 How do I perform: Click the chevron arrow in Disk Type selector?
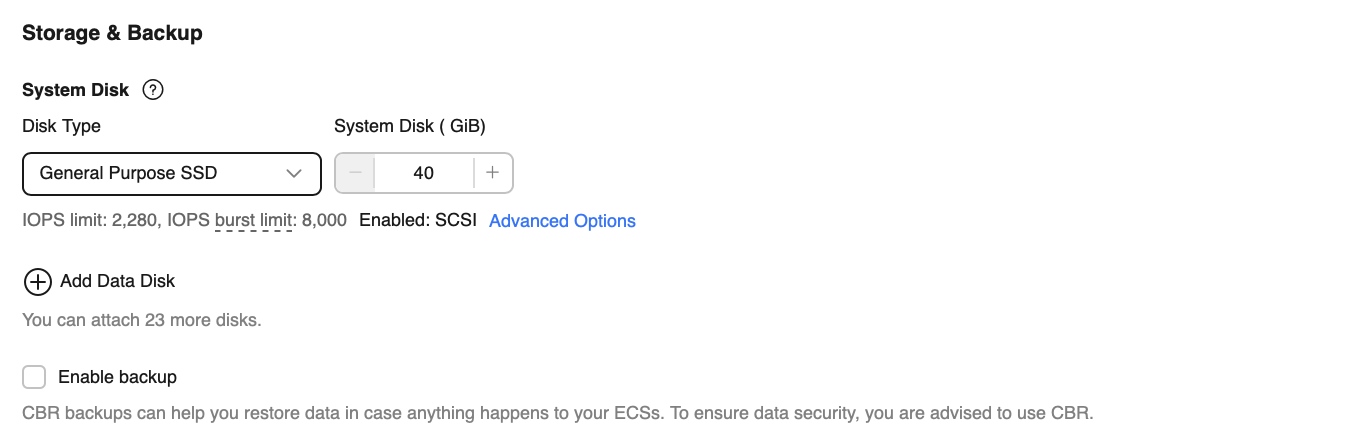coord(294,173)
